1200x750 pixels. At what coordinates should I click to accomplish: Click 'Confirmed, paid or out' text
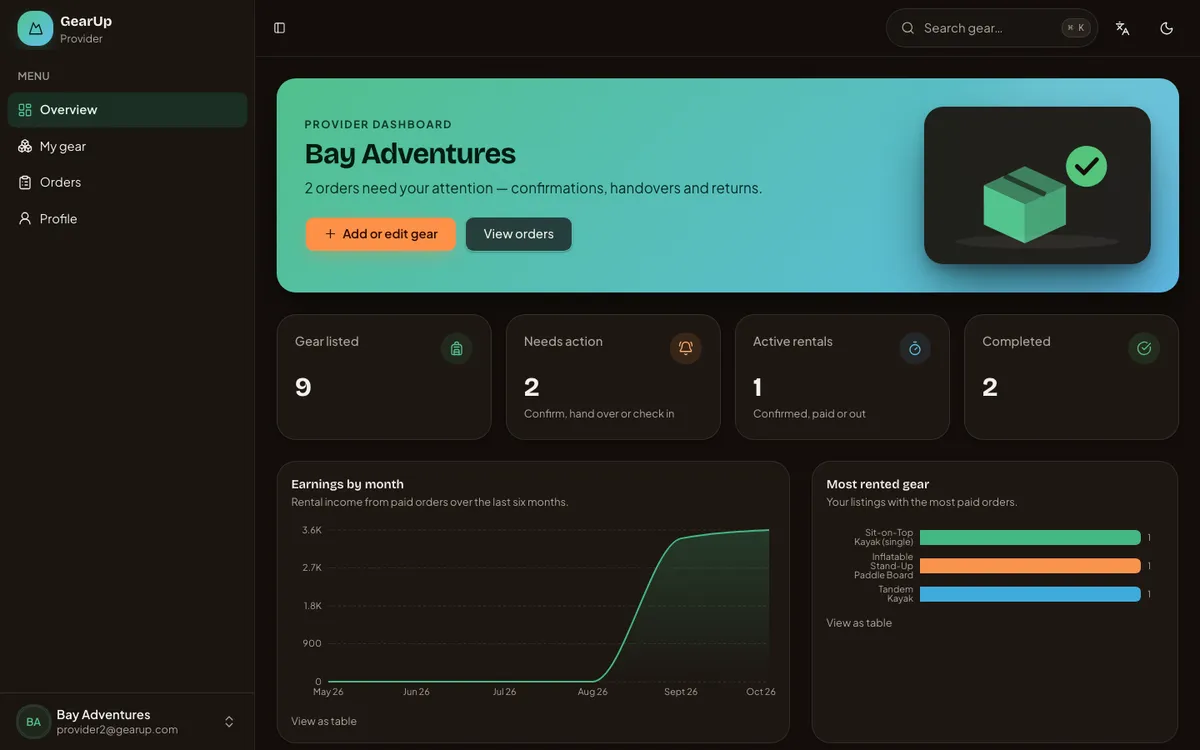click(809, 414)
